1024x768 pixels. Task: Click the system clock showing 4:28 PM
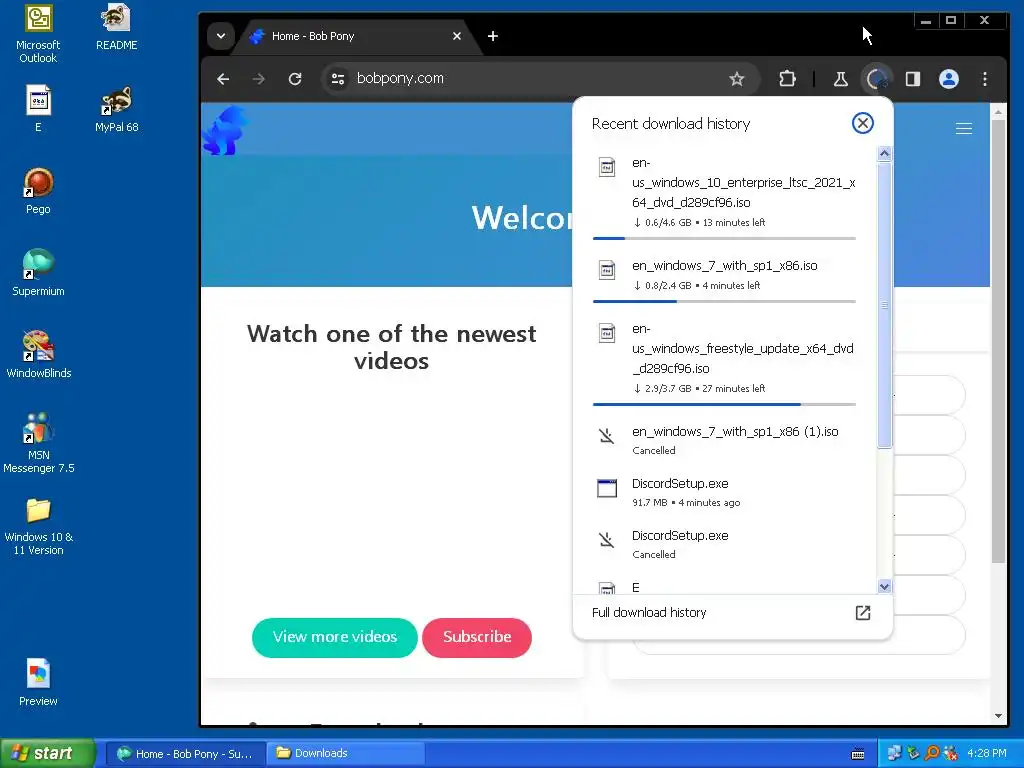pos(987,753)
